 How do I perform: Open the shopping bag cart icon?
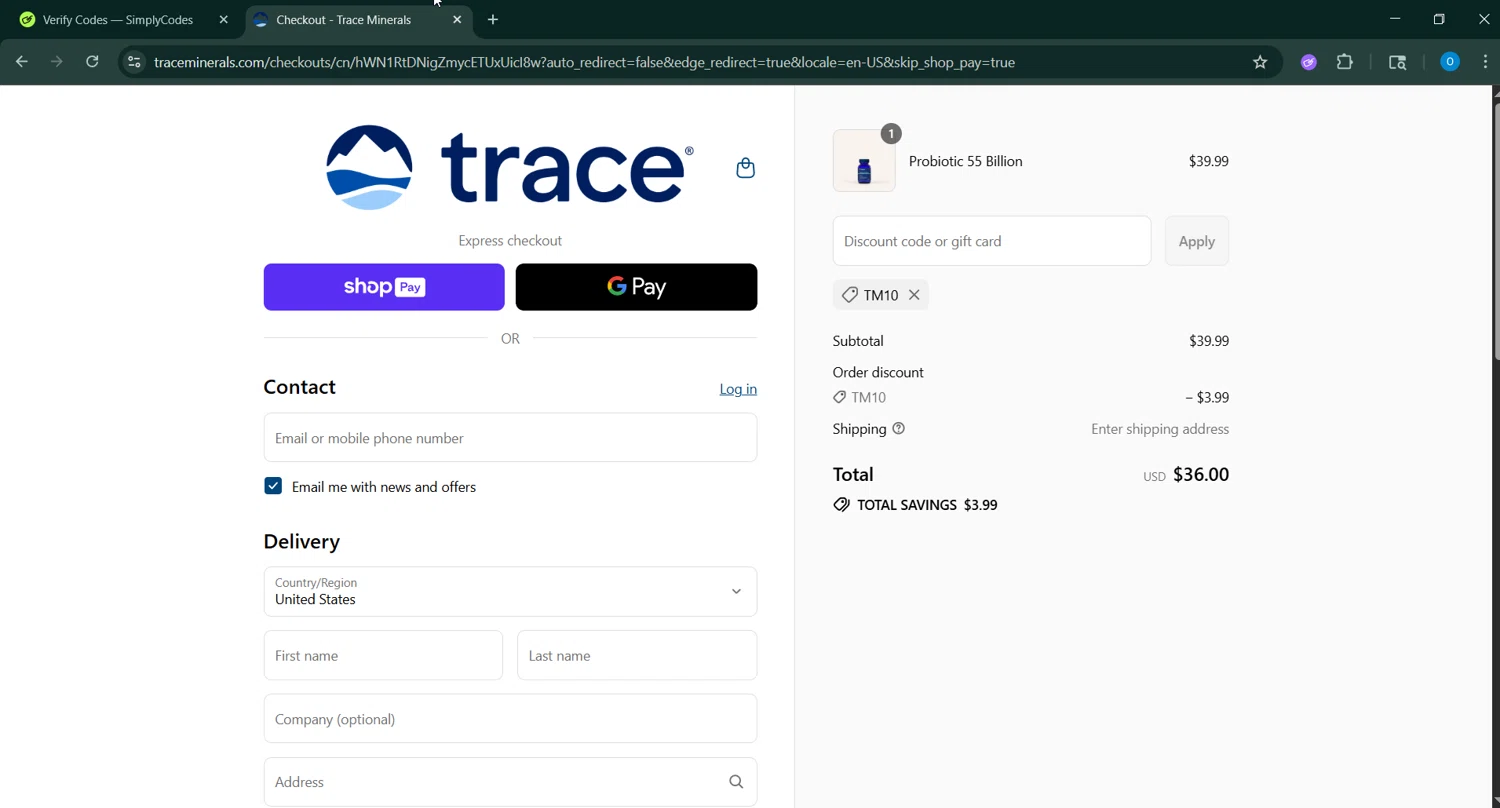pos(745,168)
